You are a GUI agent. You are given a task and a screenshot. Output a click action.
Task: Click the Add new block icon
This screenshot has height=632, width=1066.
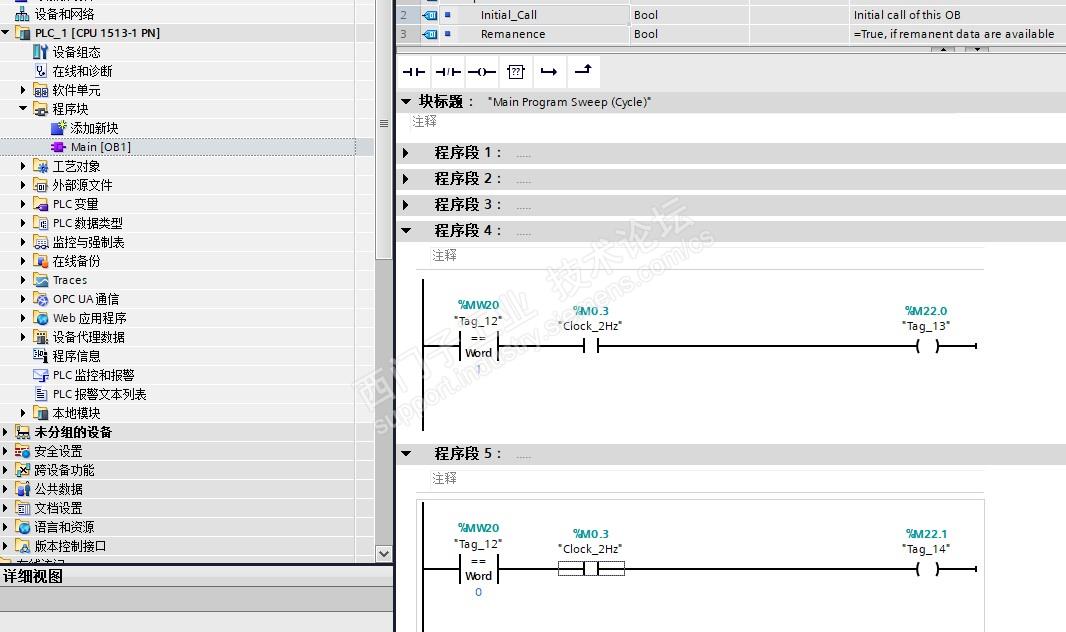click(x=58, y=128)
